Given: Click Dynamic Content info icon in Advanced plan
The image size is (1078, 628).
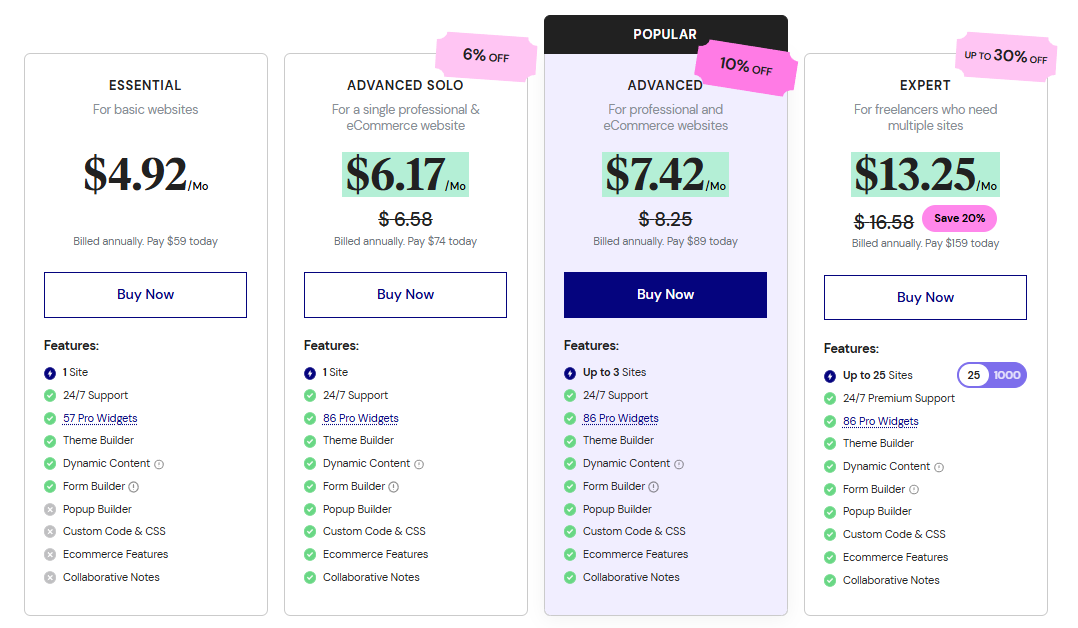Looking at the screenshot, I should [x=679, y=464].
